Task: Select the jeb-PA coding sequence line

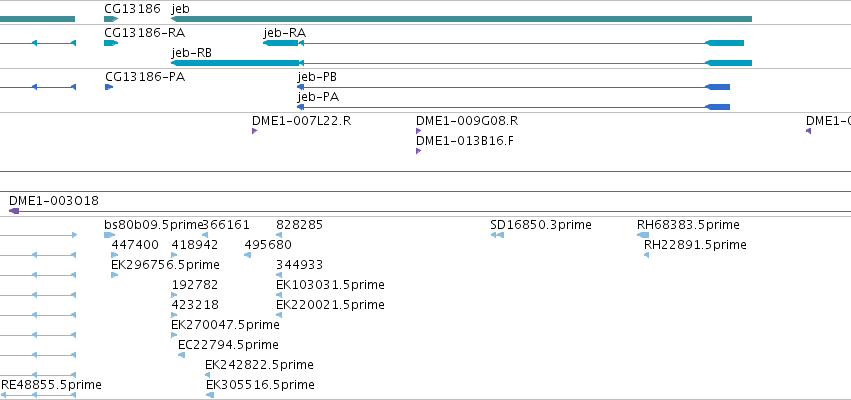Action: tap(513, 107)
